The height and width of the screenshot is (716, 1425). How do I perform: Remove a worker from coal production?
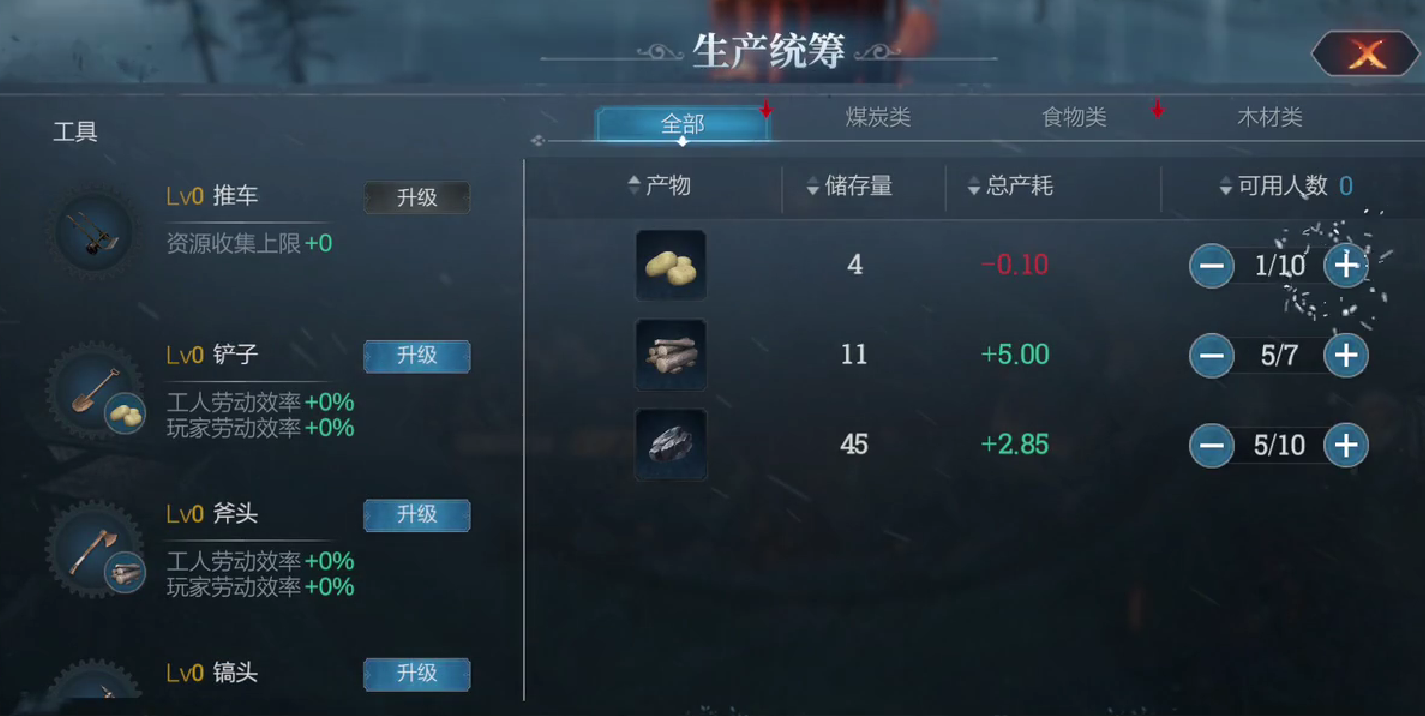click(1211, 444)
